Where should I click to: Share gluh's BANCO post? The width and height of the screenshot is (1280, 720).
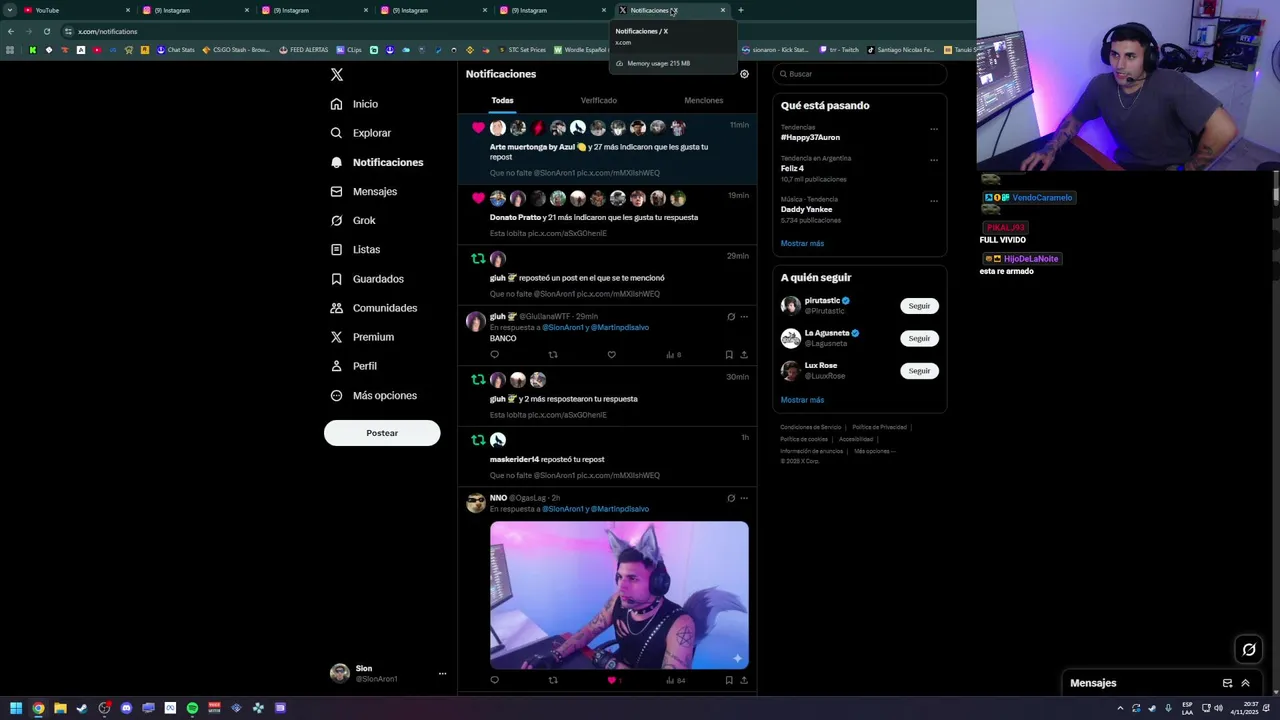[744, 354]
